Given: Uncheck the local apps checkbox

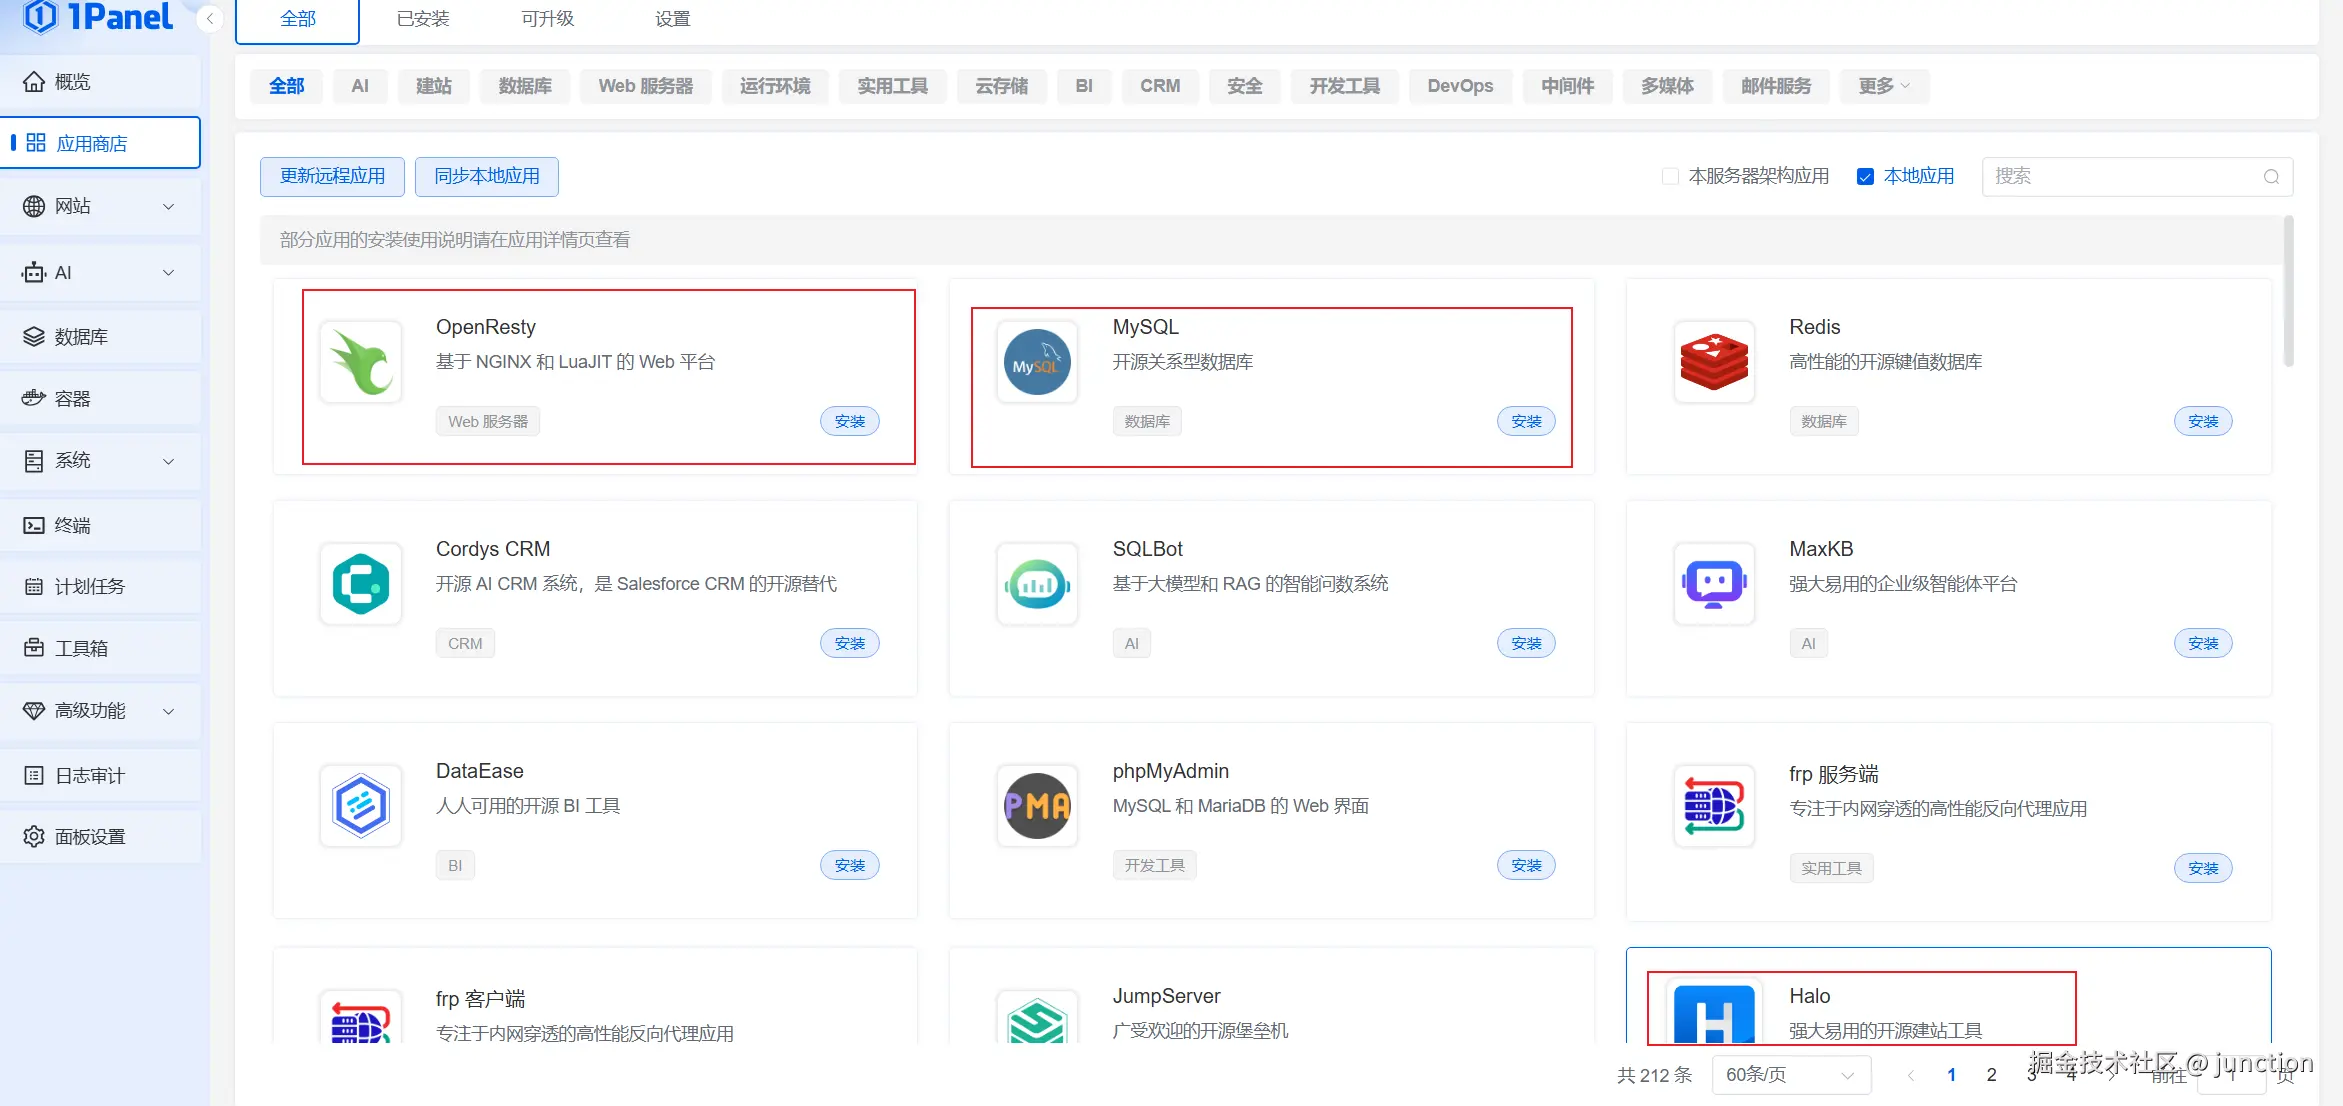Looking at the screenshot, I should pos(1865,177).
